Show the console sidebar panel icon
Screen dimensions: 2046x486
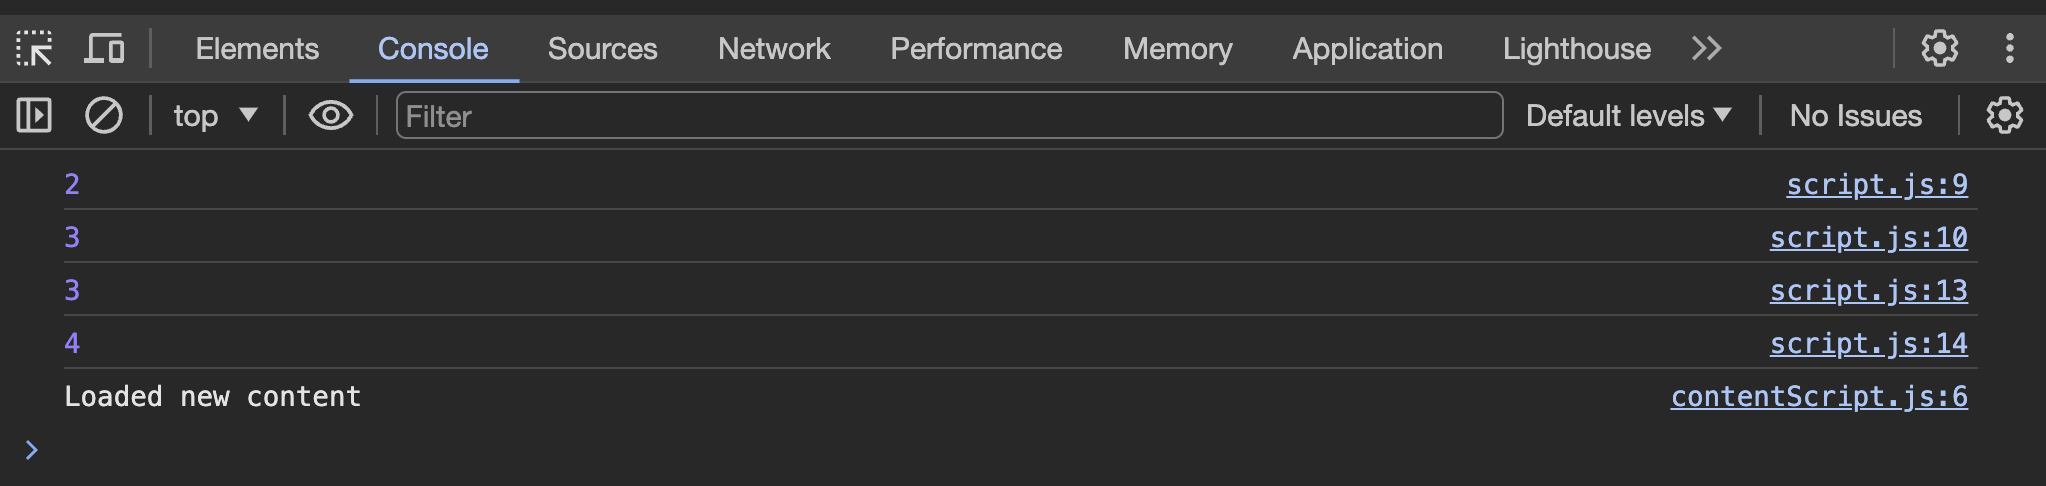click(x=34, y=116)
